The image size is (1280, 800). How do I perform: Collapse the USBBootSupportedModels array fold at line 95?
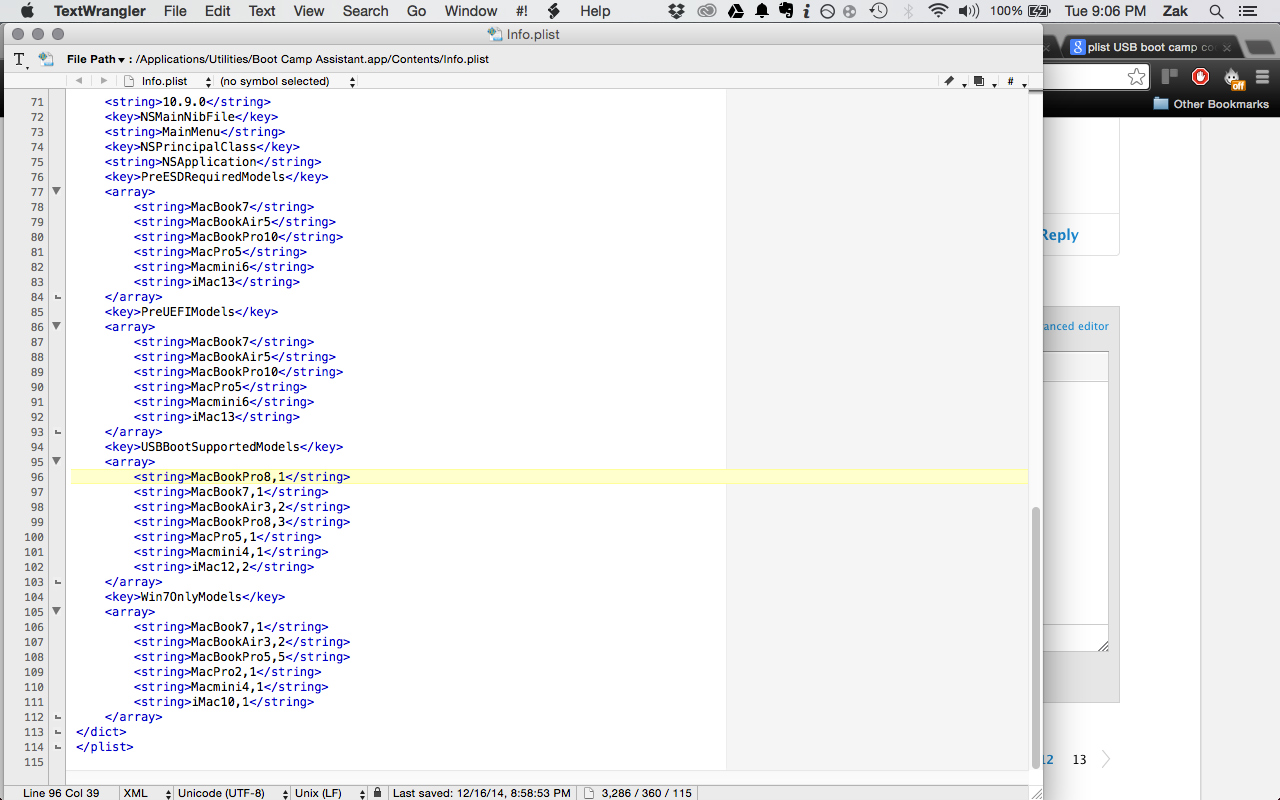coord(57,462)
